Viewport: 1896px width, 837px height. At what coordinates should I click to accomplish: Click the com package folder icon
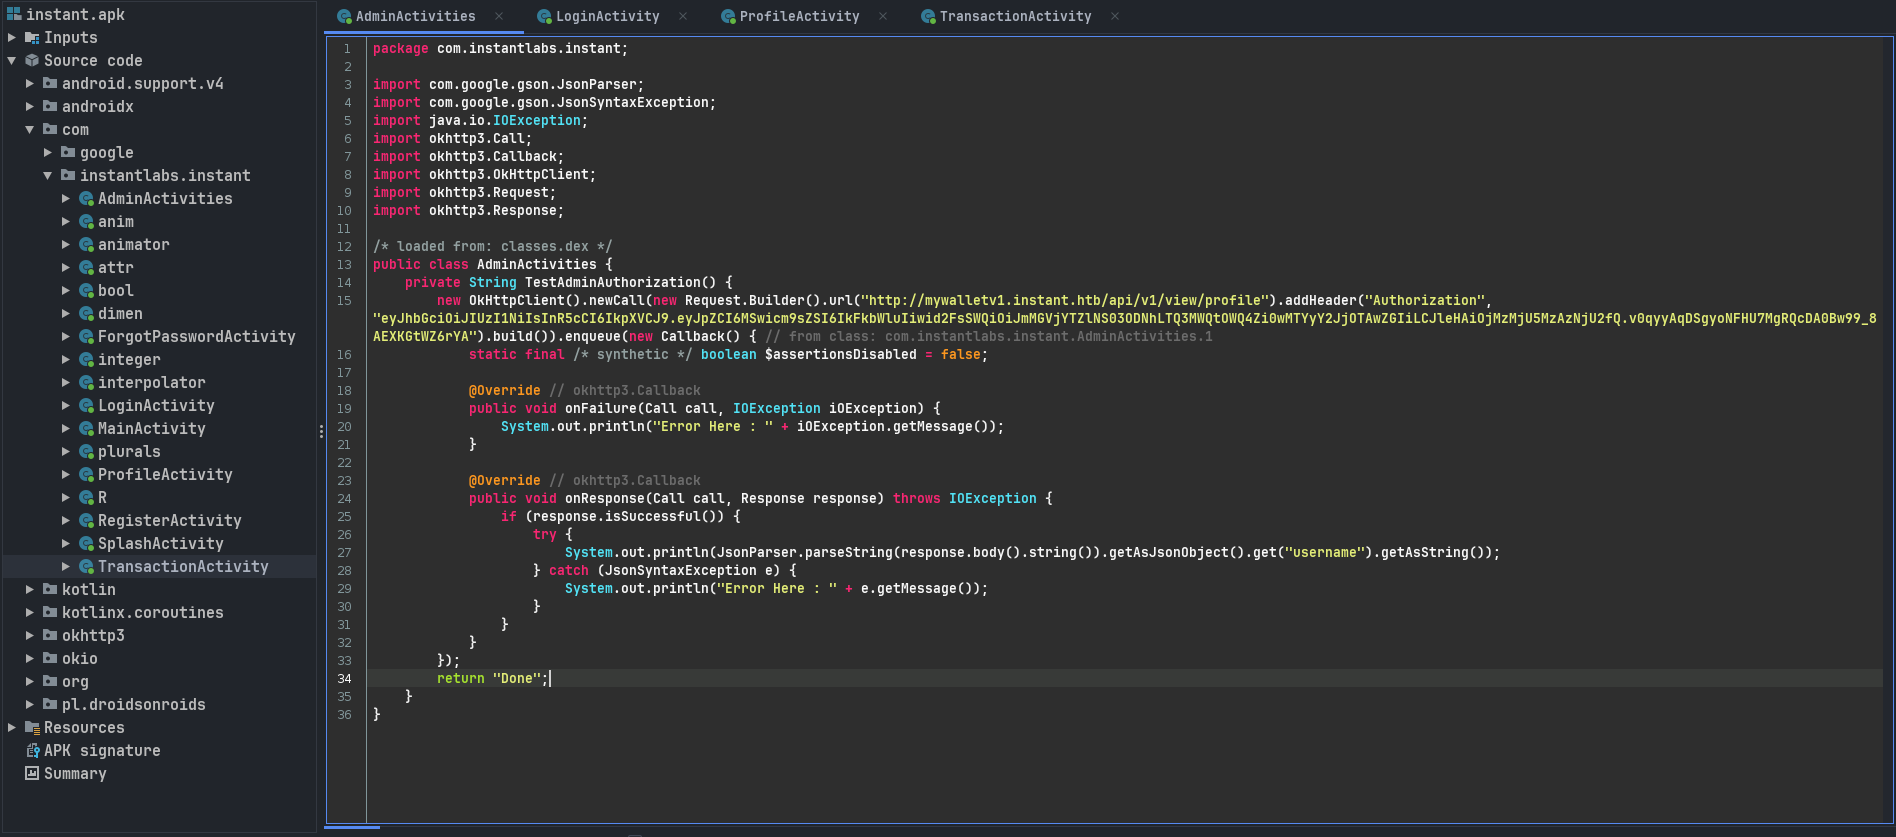tap(50, 130)
